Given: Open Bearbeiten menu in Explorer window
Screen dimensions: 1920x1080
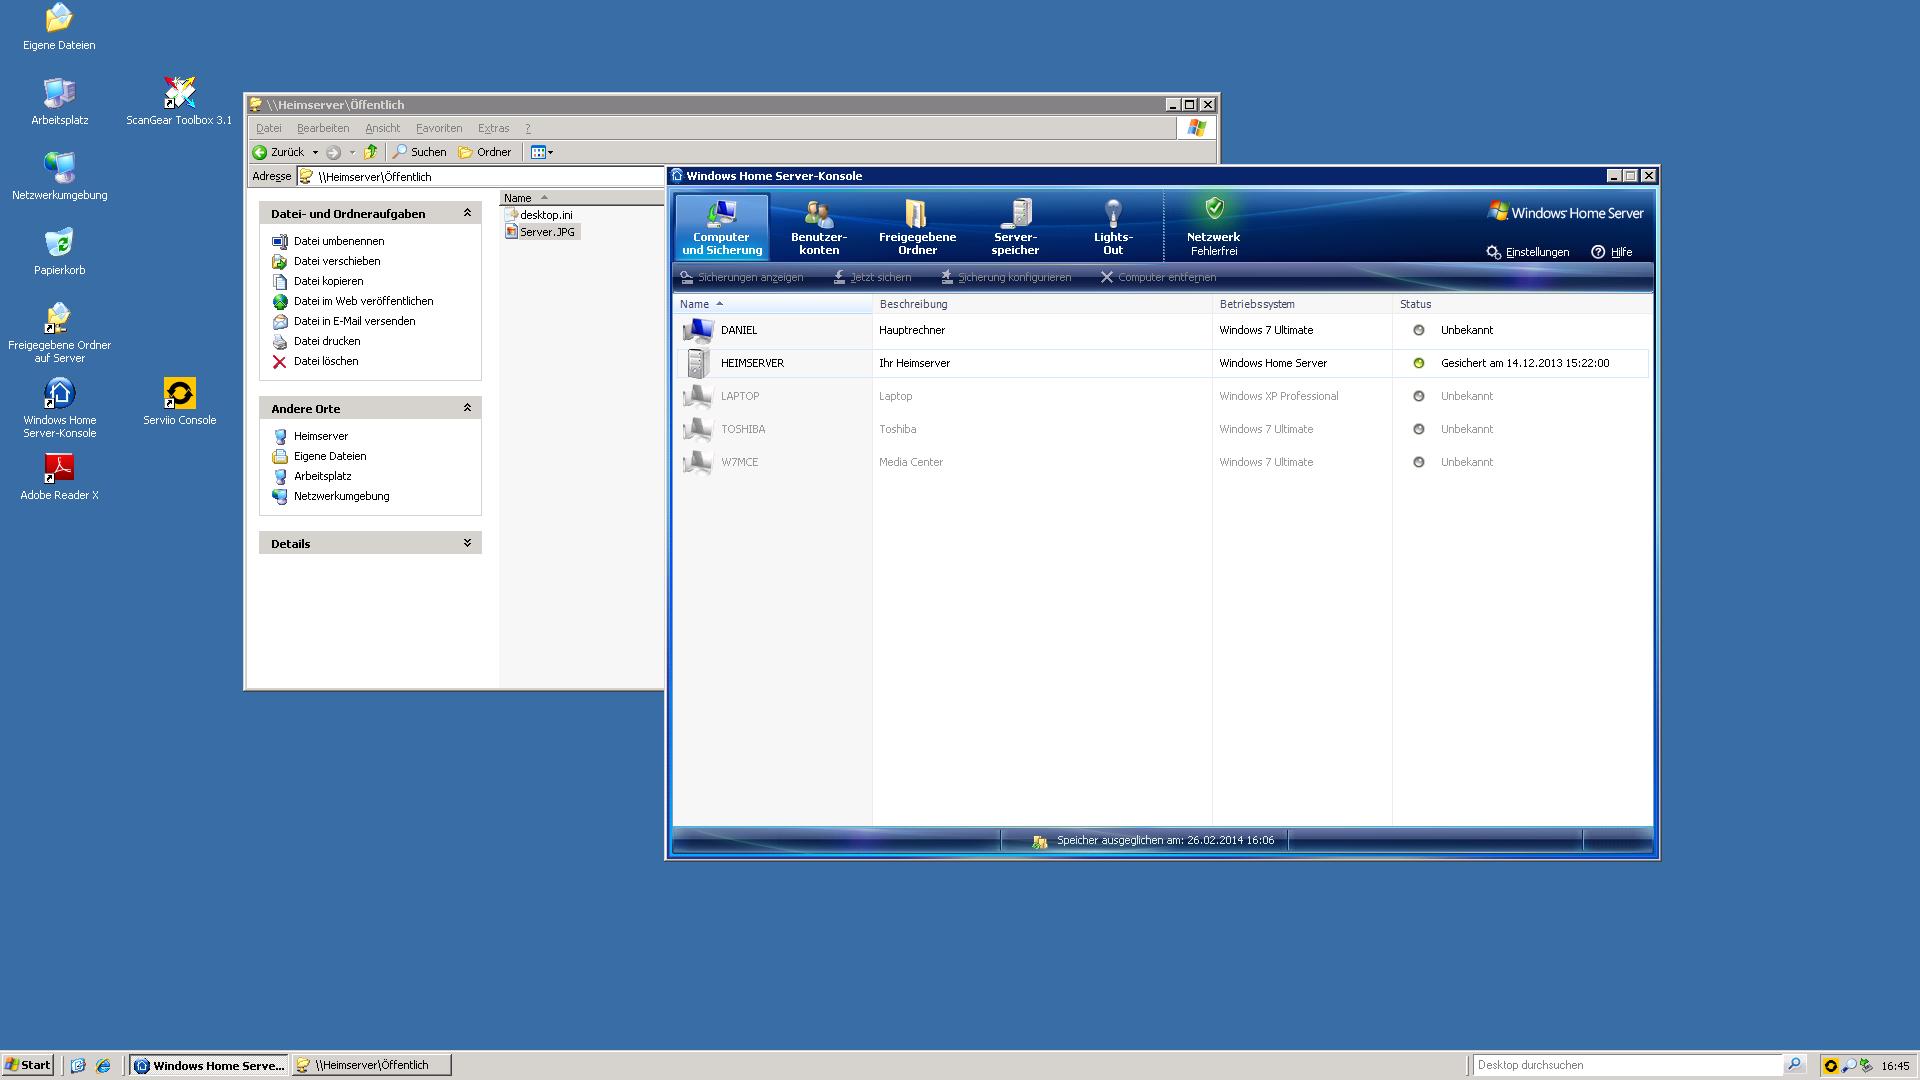Looking at the screenshot, I should [x=323, y=128].
